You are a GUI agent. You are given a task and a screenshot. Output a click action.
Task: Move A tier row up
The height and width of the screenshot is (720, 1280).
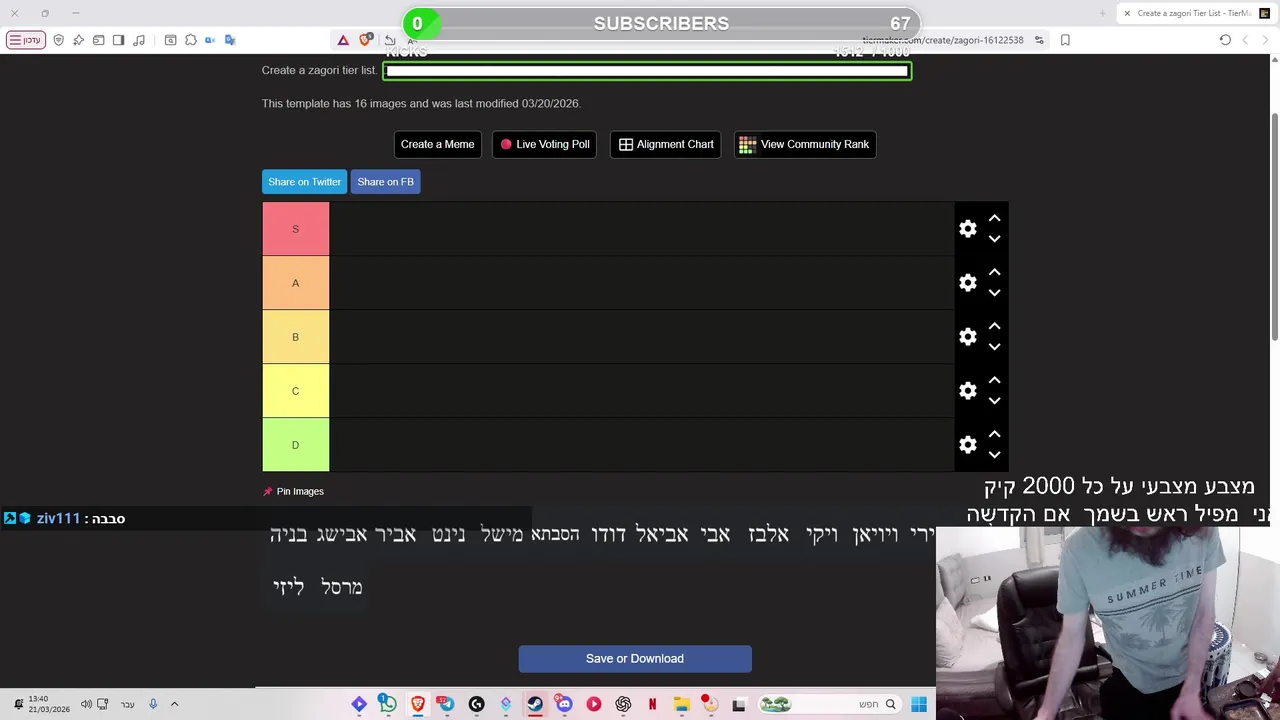pos(994,272)
